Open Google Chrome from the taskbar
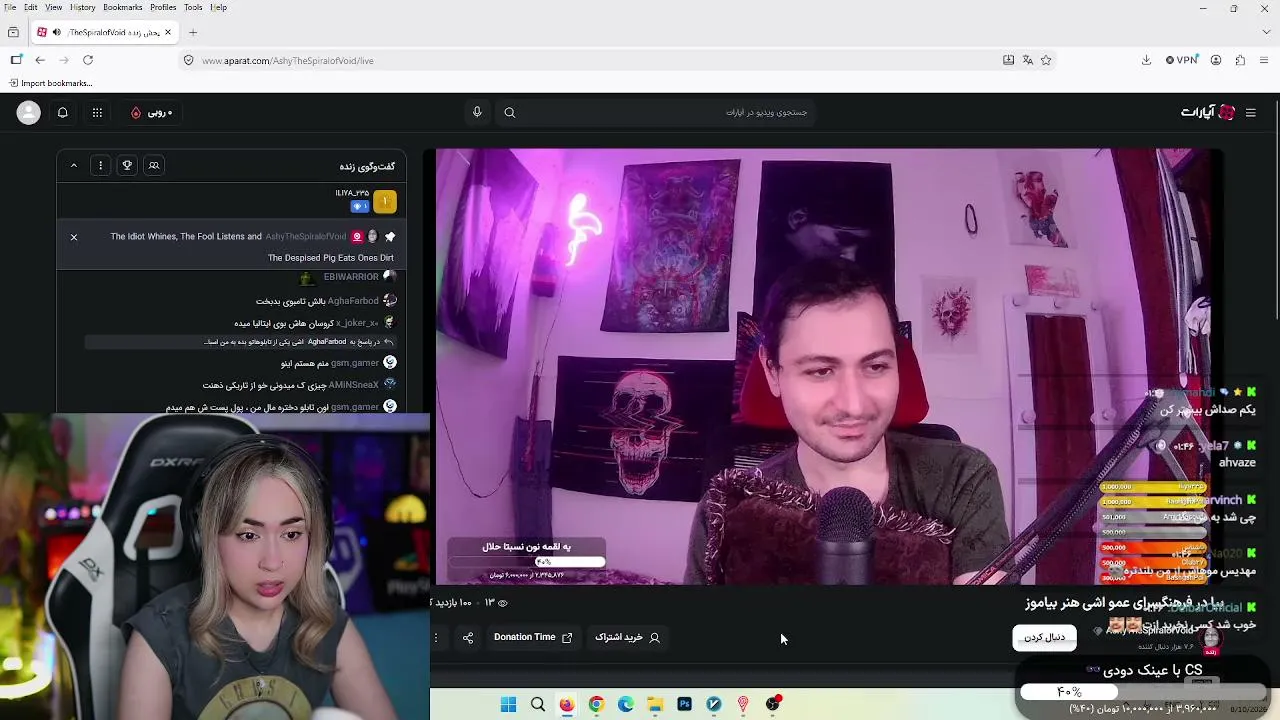This screenshot has width=1280, height=720. click(x=596, y=704)
